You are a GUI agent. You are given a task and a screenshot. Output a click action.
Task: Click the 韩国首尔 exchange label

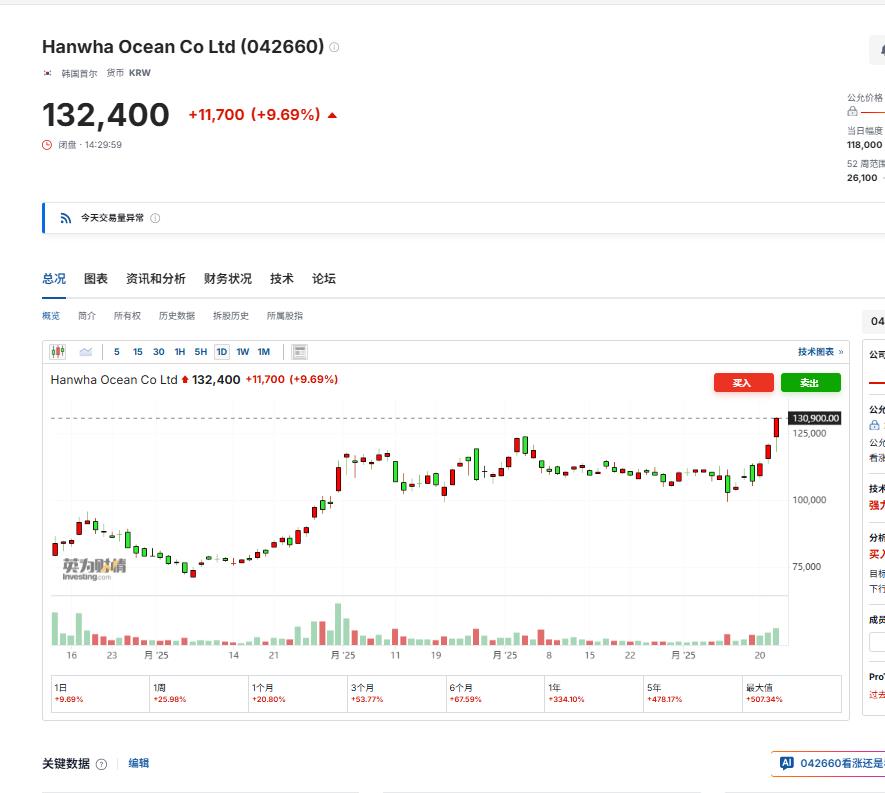80,73
